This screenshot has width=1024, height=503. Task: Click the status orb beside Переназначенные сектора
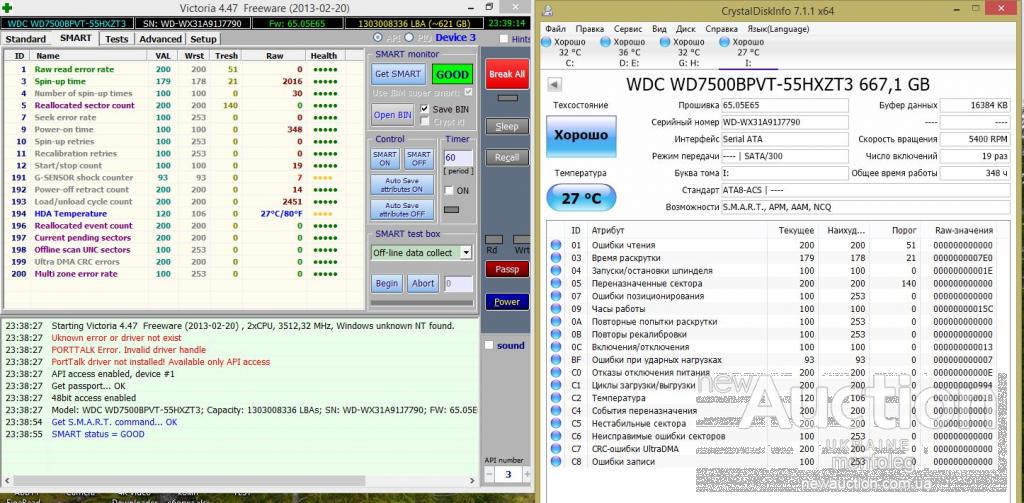click(556, 284)
